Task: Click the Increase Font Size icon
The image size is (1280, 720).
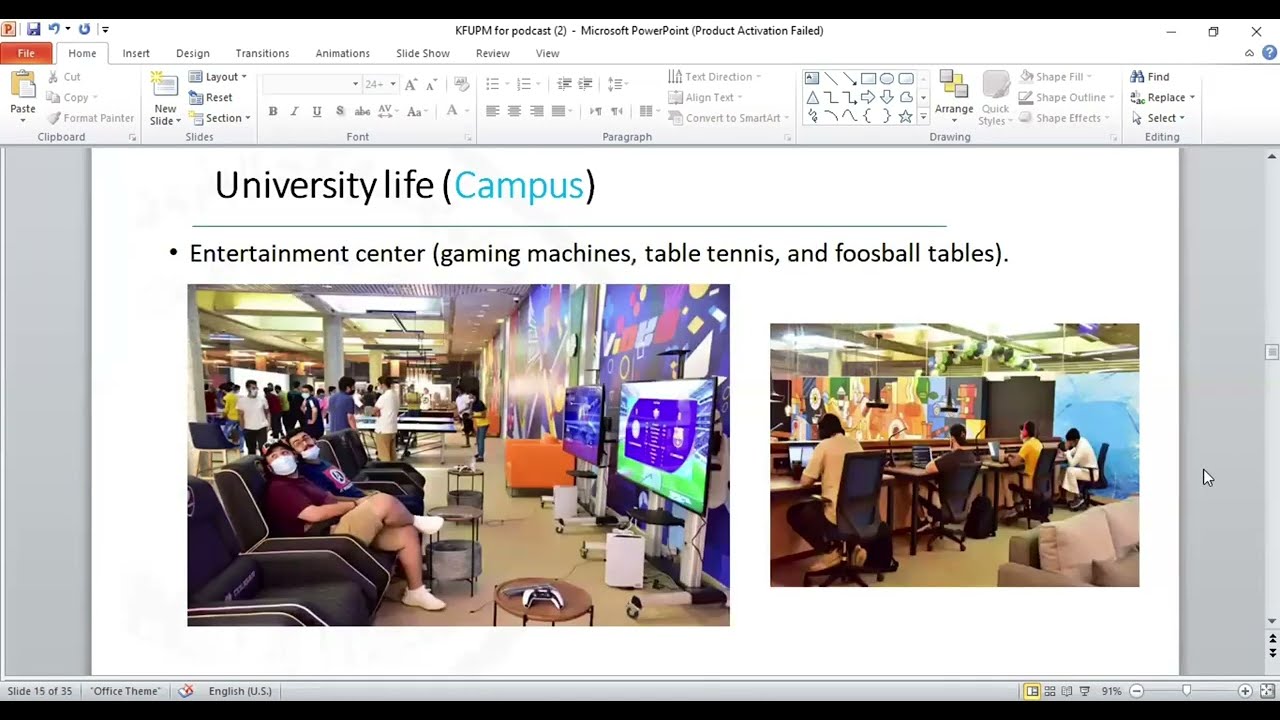Action: [411, 84]
